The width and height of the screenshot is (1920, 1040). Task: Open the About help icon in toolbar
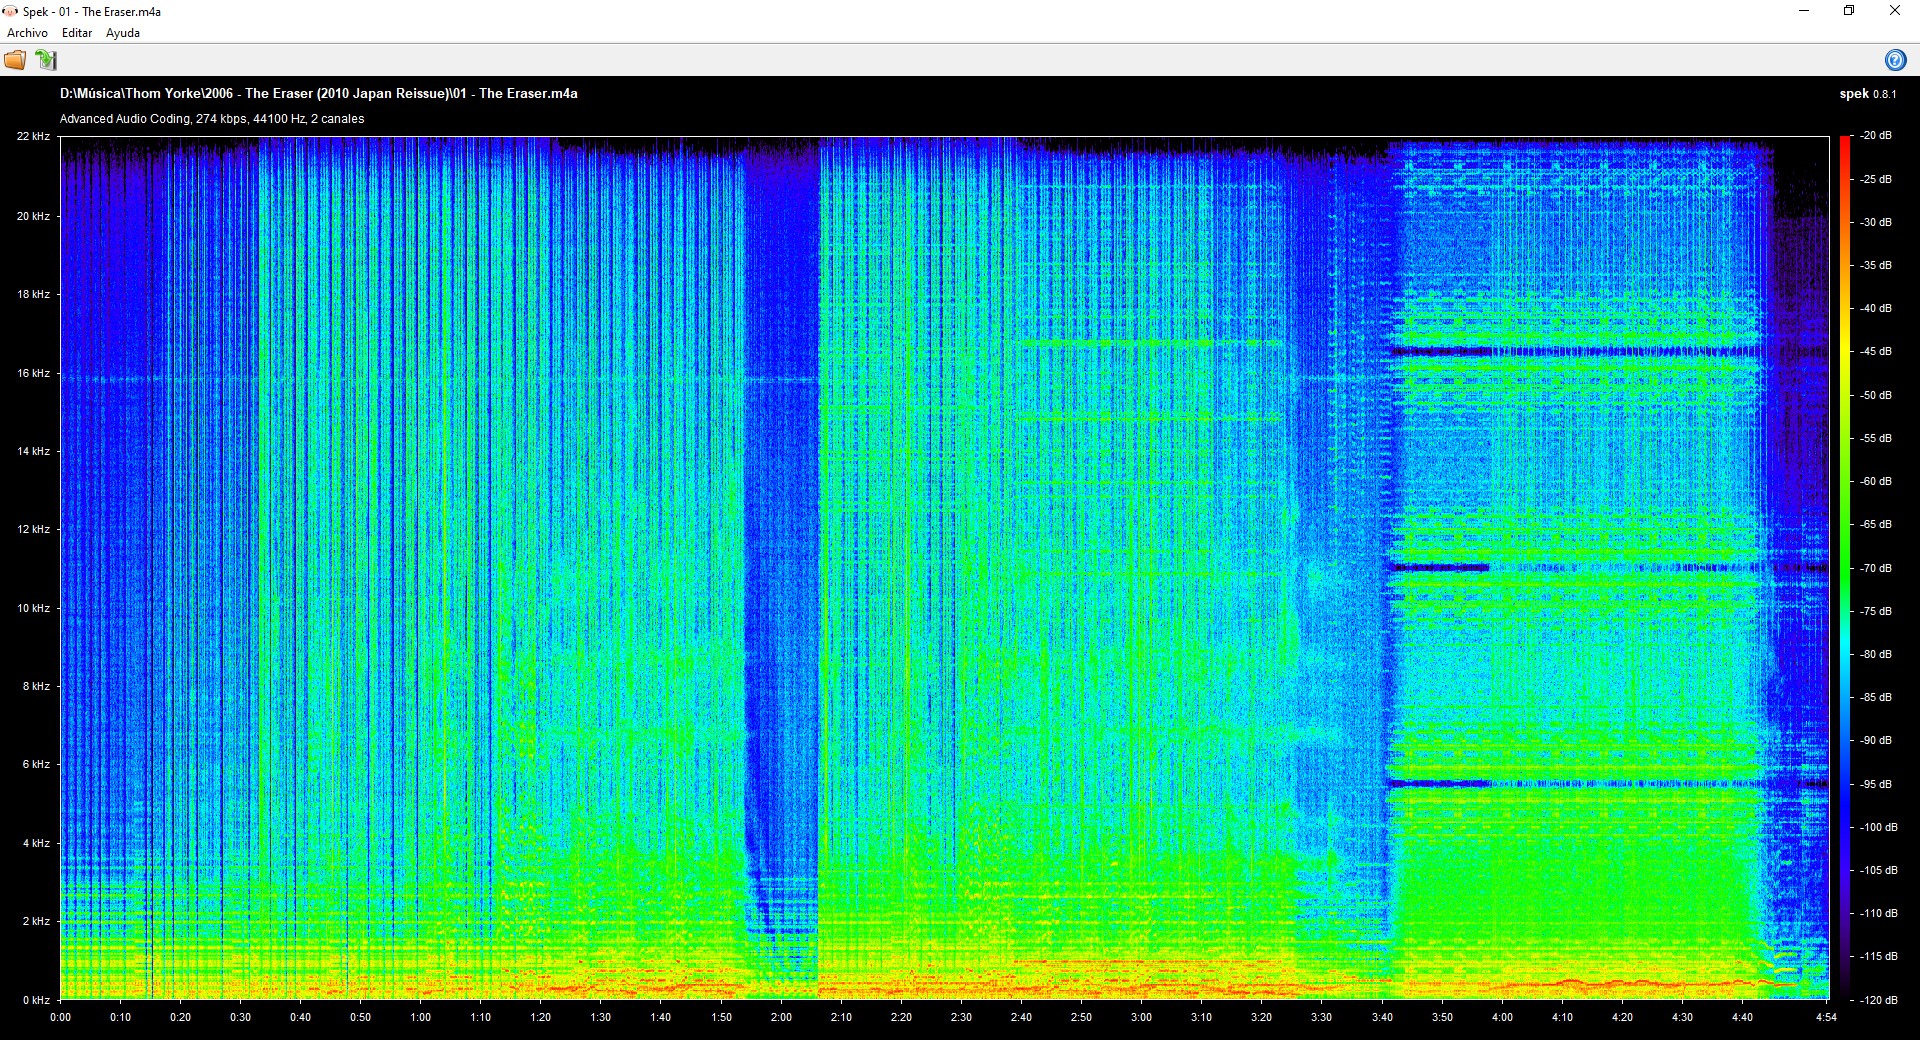pos(1894,60)
